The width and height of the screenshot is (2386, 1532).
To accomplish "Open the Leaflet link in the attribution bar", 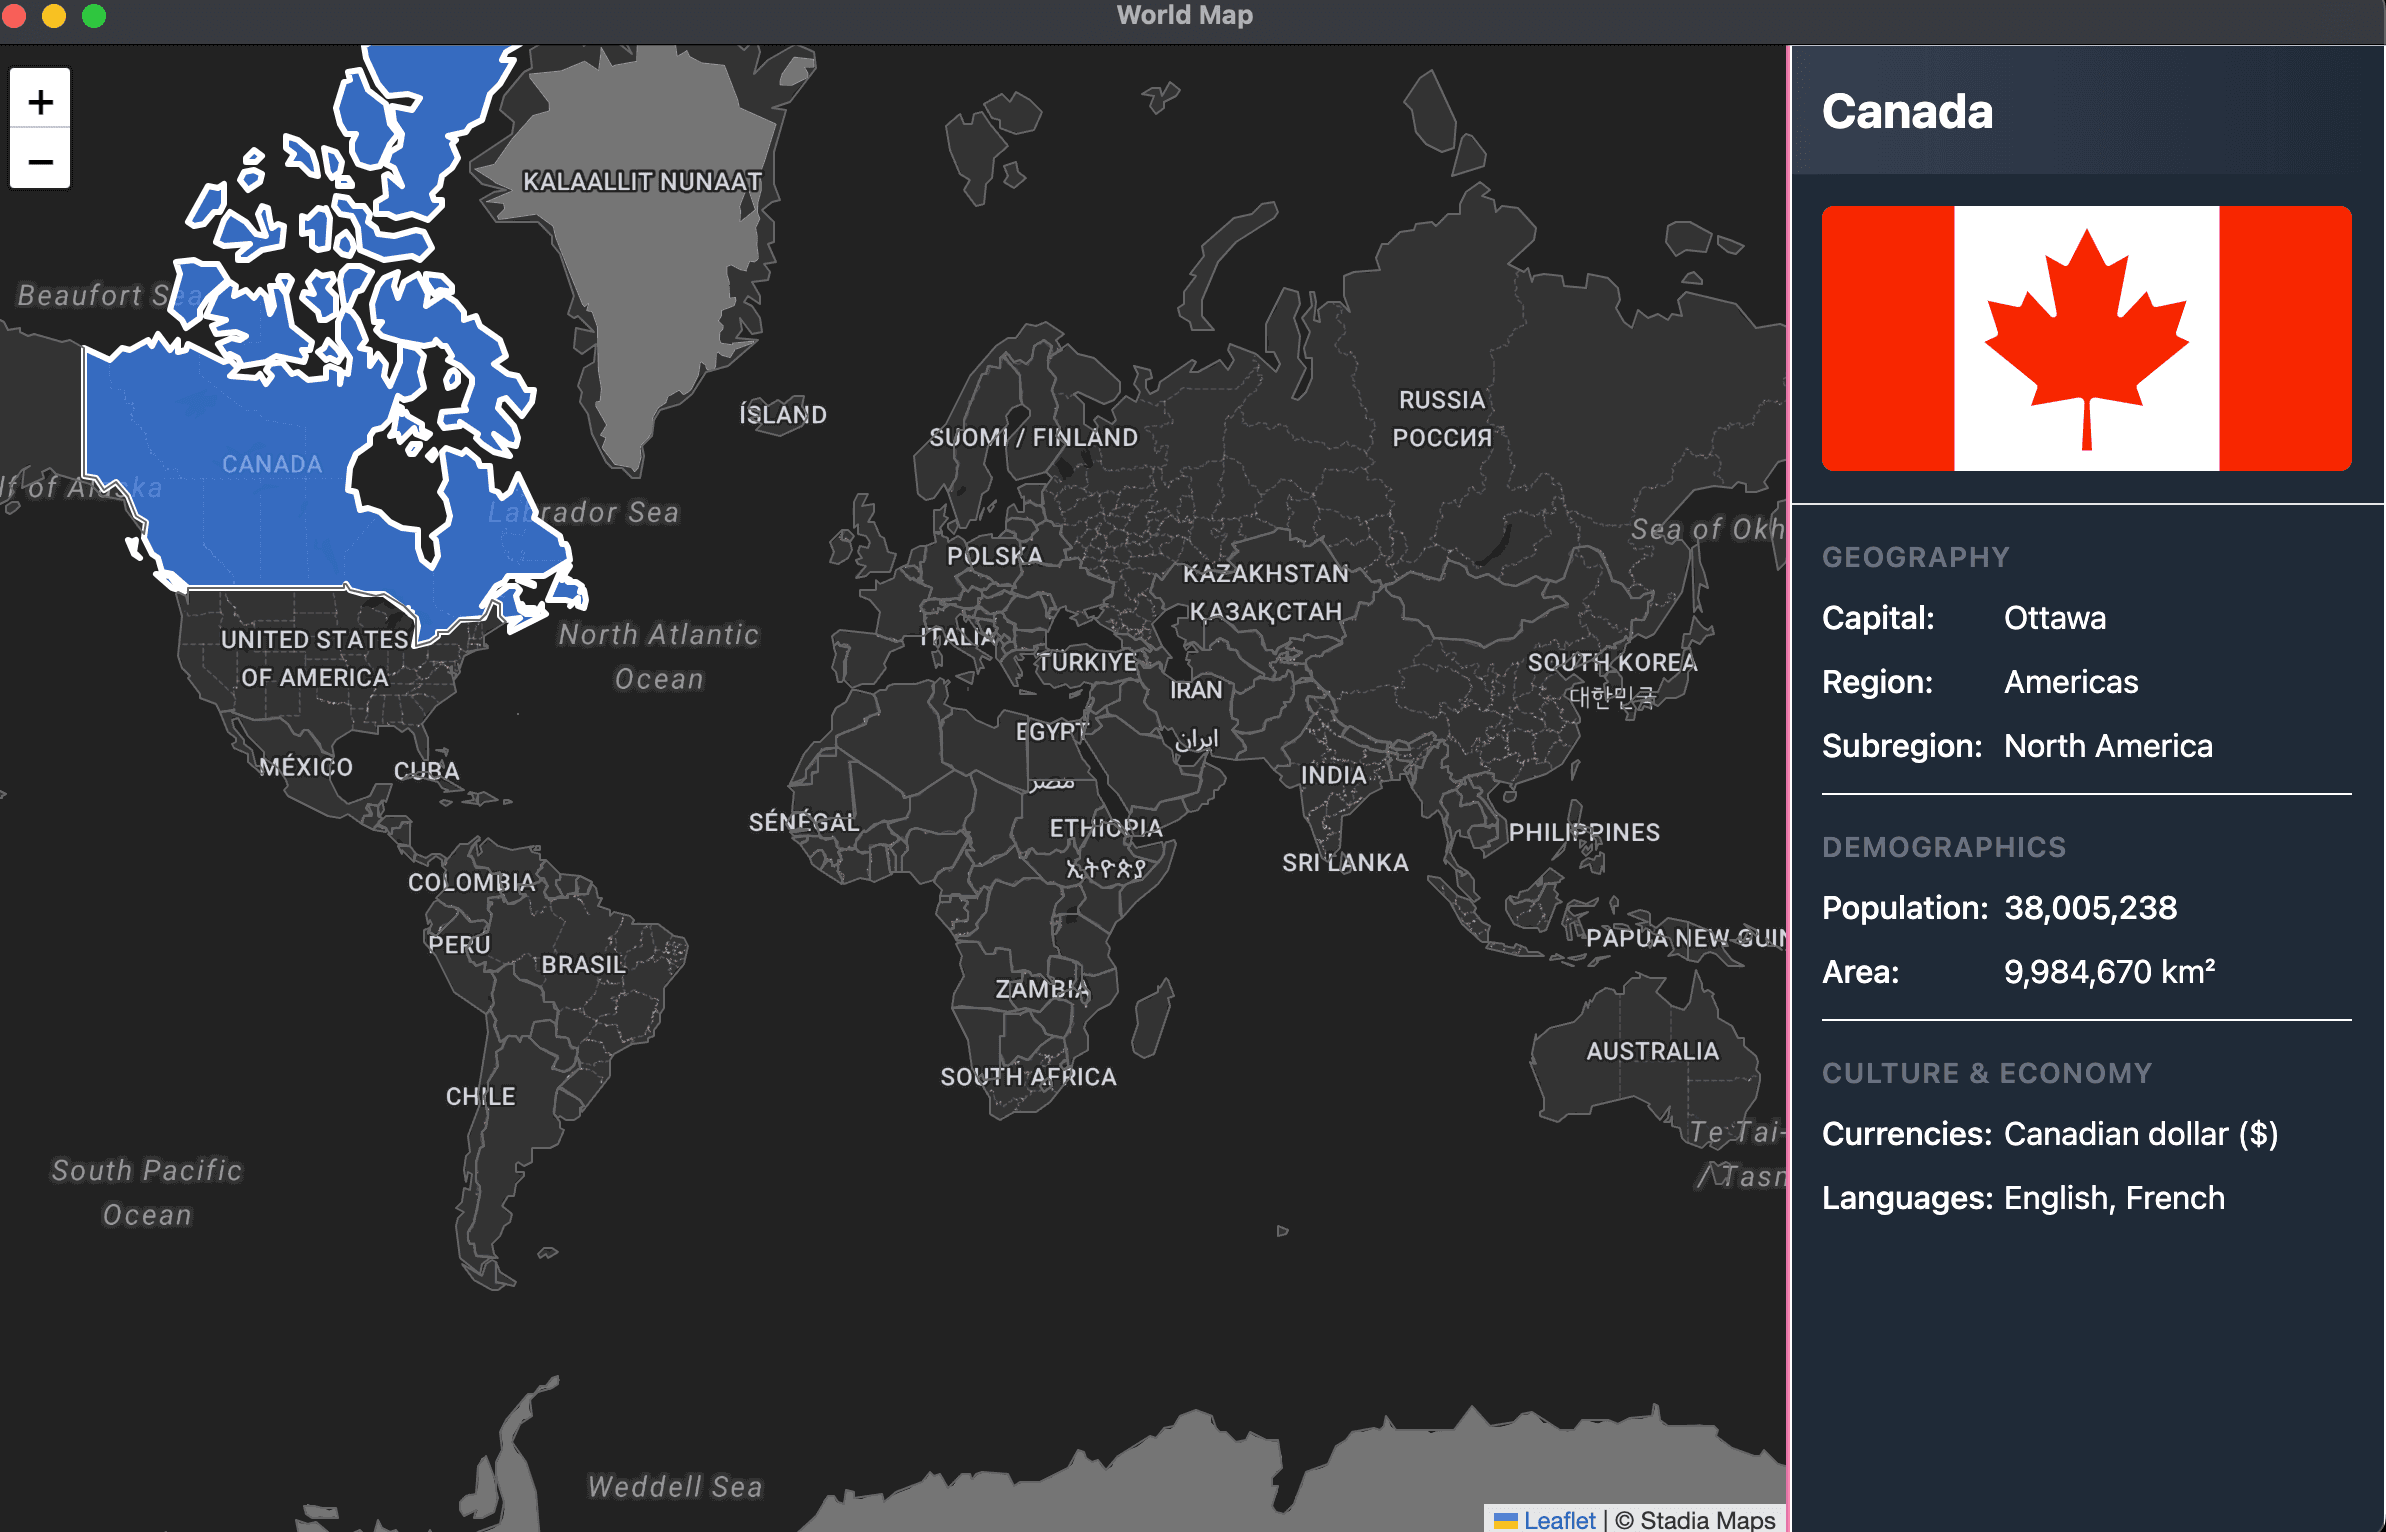I will [1558, 1519].
